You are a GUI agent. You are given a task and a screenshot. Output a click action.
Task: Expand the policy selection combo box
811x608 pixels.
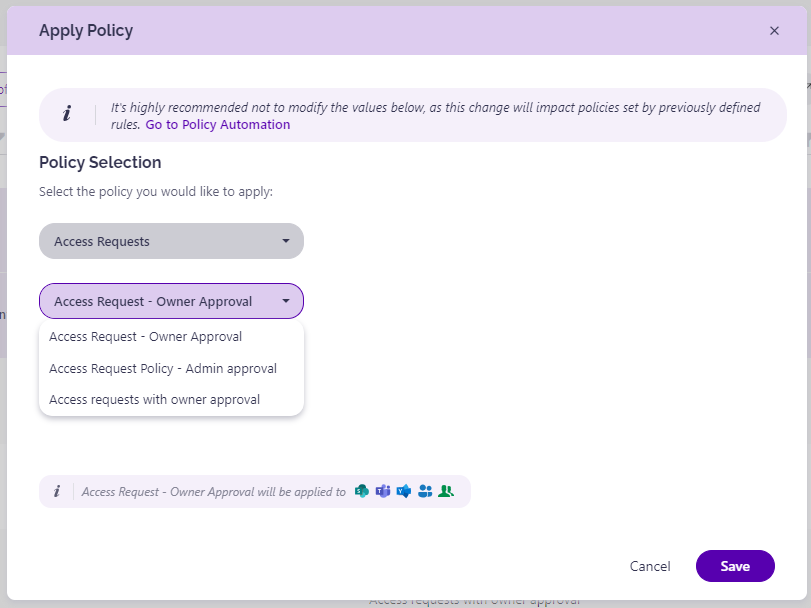170,301
